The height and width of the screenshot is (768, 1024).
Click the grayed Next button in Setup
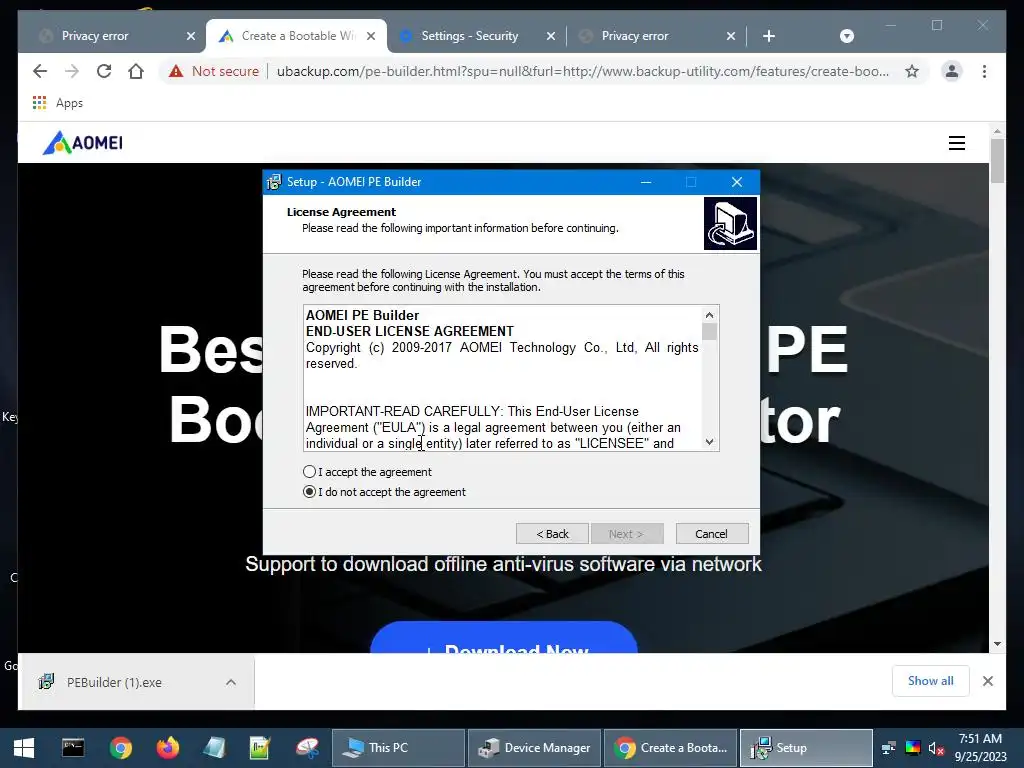pos(627,534)
